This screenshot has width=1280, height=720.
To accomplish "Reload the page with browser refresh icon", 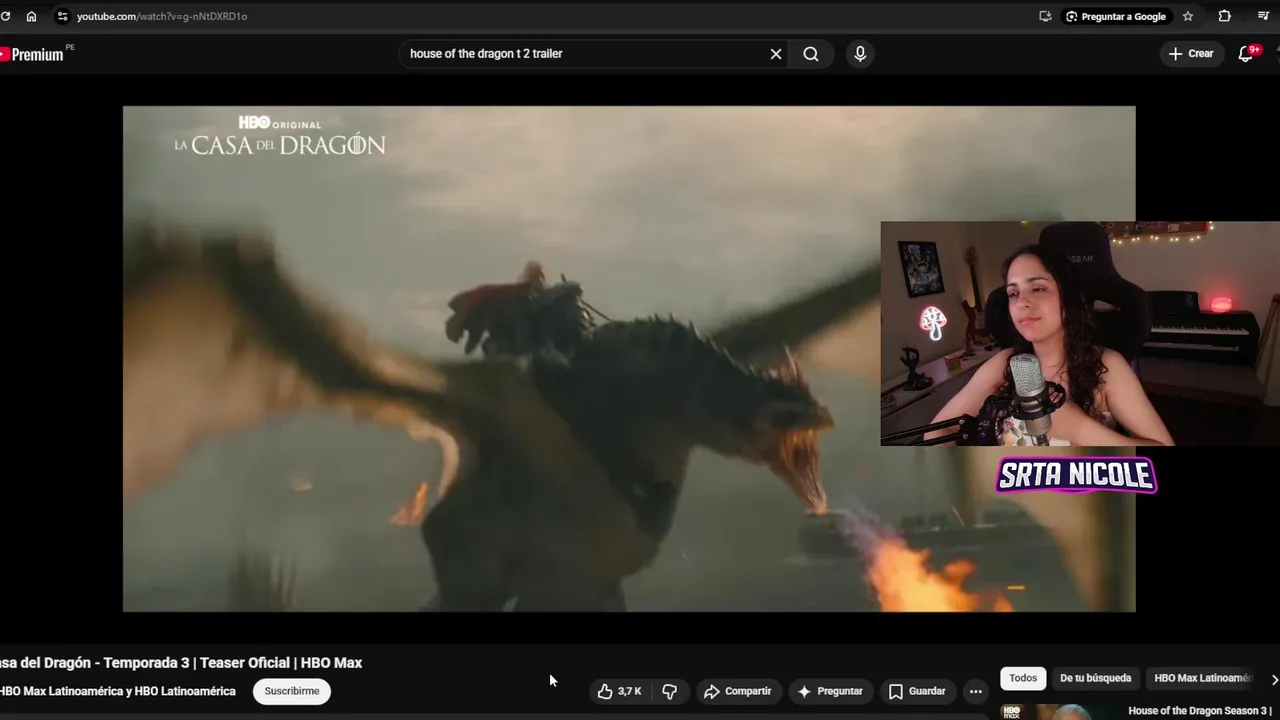I will point(5,16).
